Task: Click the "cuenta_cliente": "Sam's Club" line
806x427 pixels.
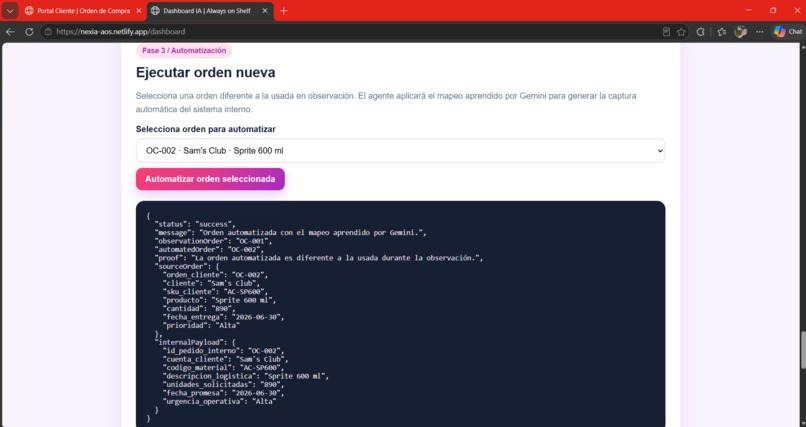Action: (x=226, y=359)
